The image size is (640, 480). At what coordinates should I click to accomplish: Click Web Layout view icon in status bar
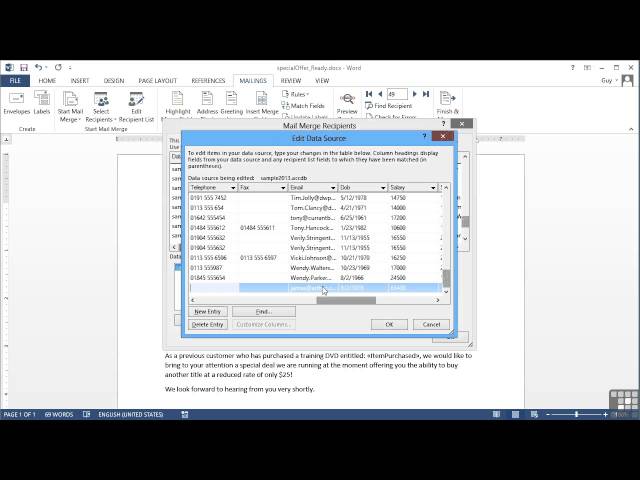[x=534, y=415]
